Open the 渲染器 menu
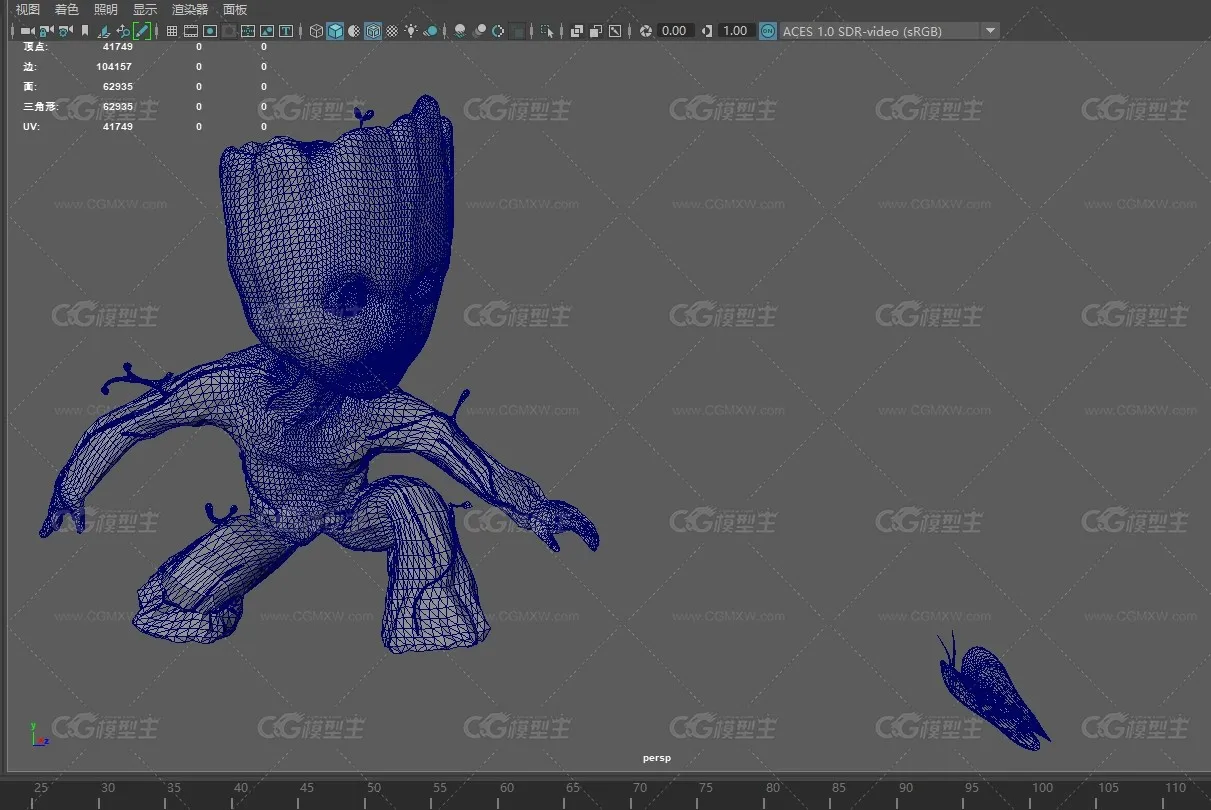 (x=190, y=9)
